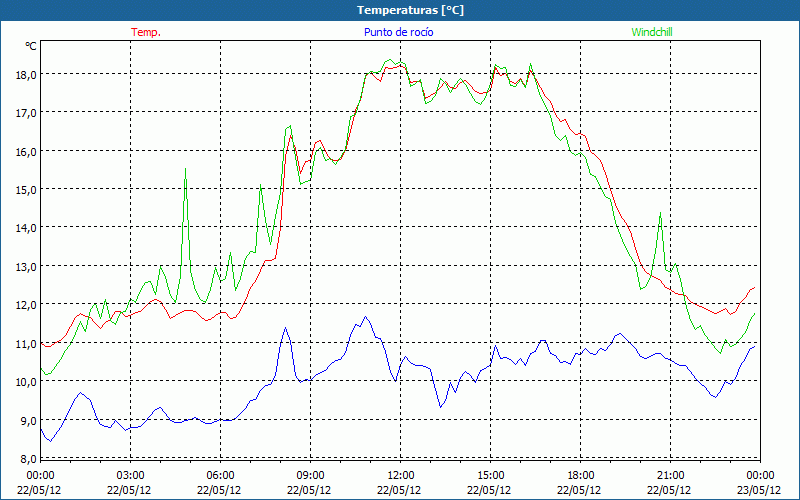Image resolution: width=800 pixels, height=500 pixels.
Task: Click the 18,0 y-axis value
Action: click(x=26, y=74)
